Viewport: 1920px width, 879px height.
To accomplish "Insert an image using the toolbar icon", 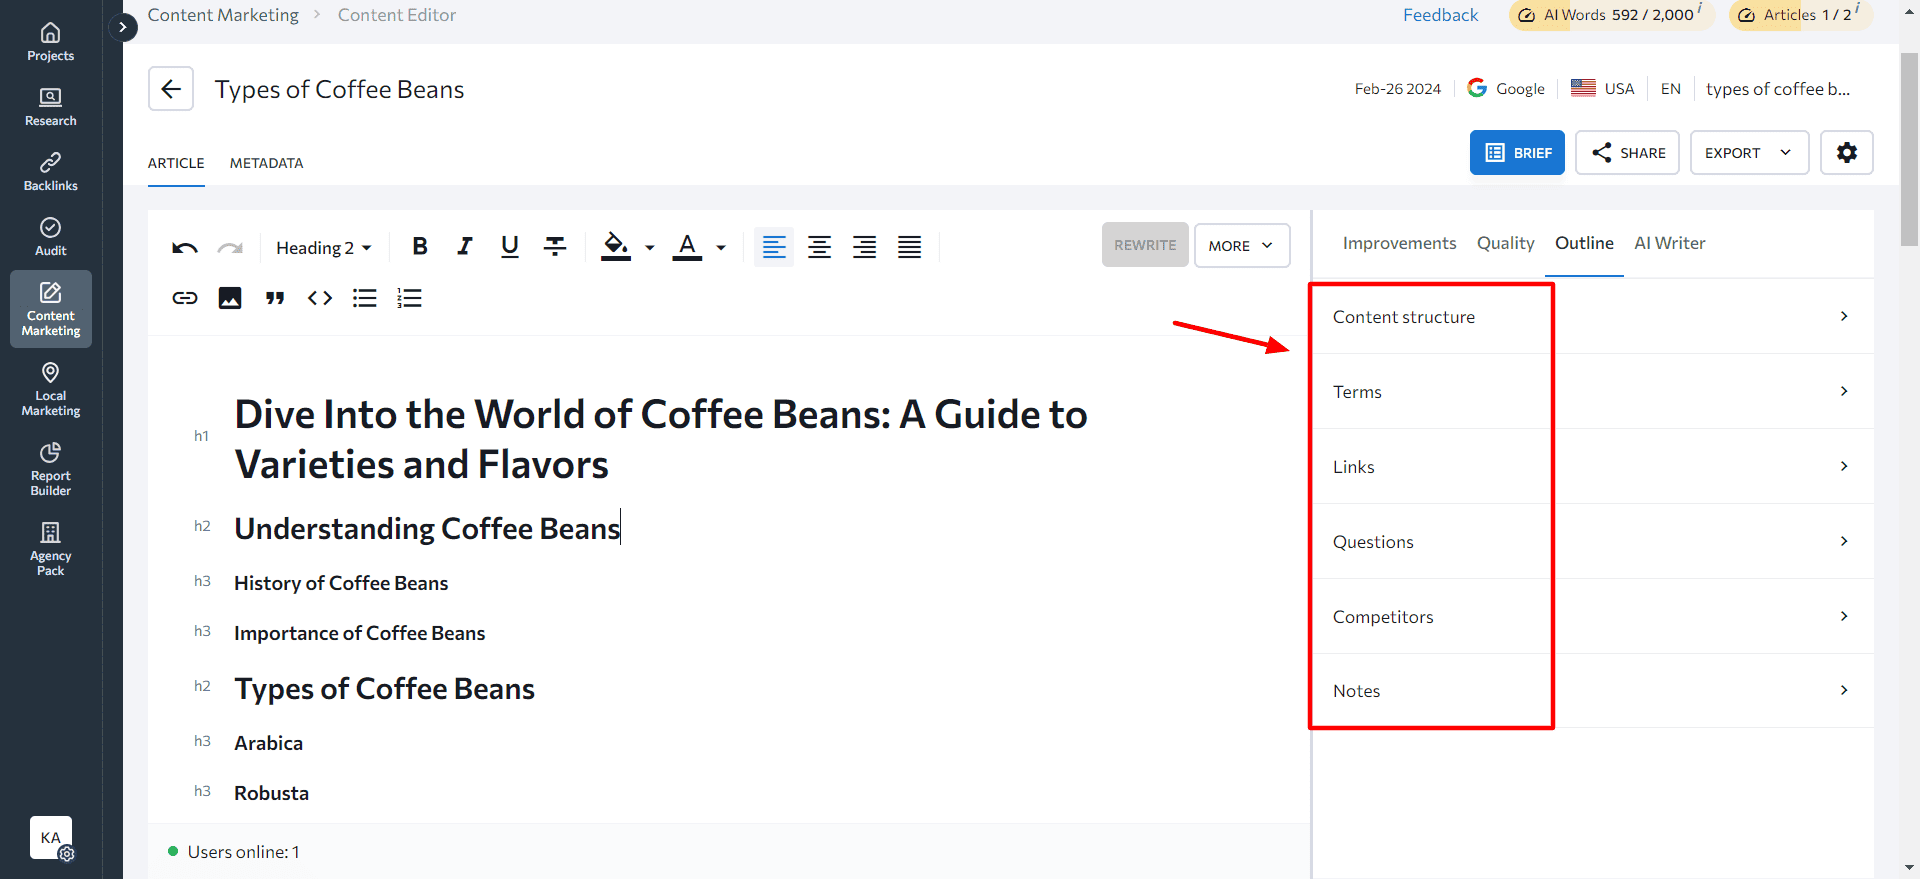I will [x=230, y=298].
